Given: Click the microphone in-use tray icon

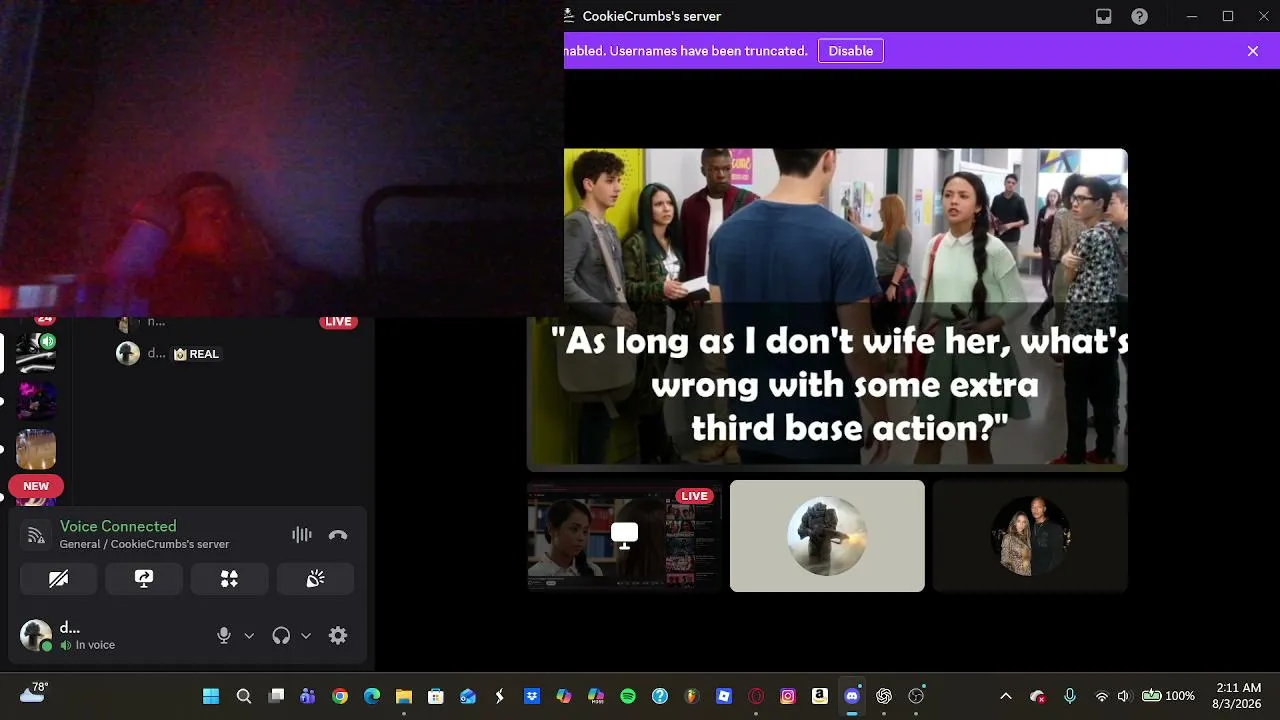Looking at the screenshot, I should pos(1070,696).
